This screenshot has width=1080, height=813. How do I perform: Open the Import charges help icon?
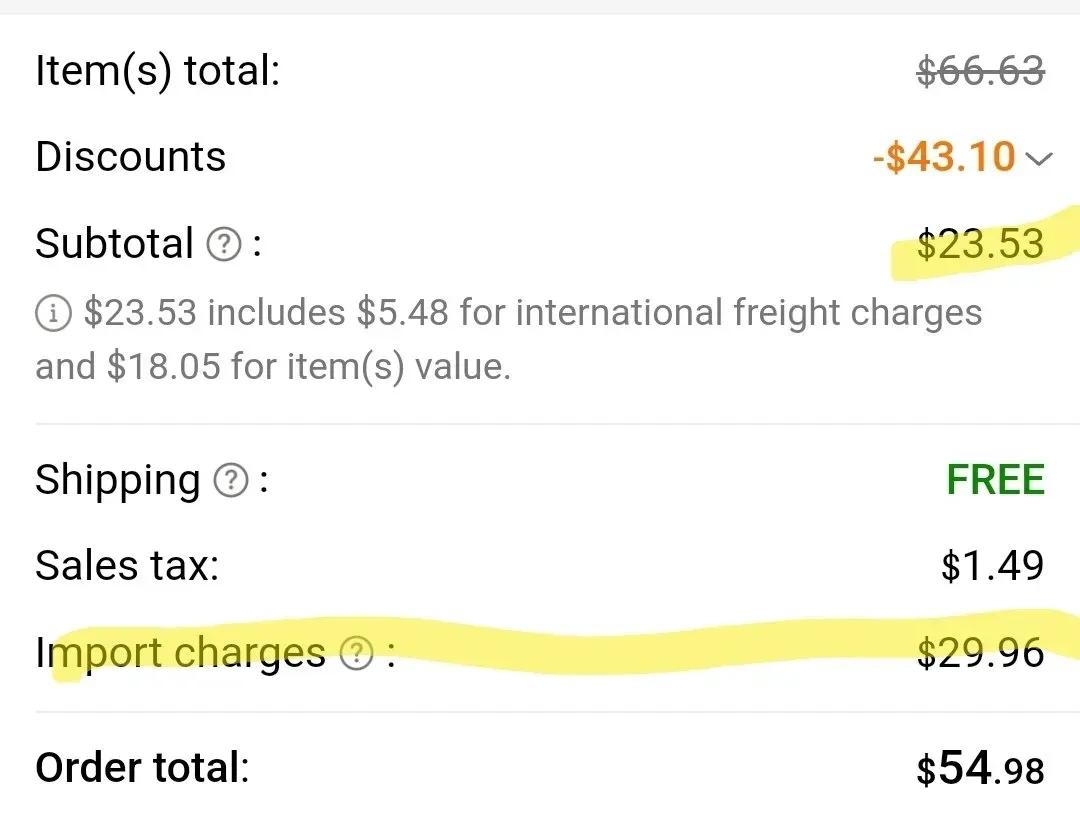[x=357, y=652]
